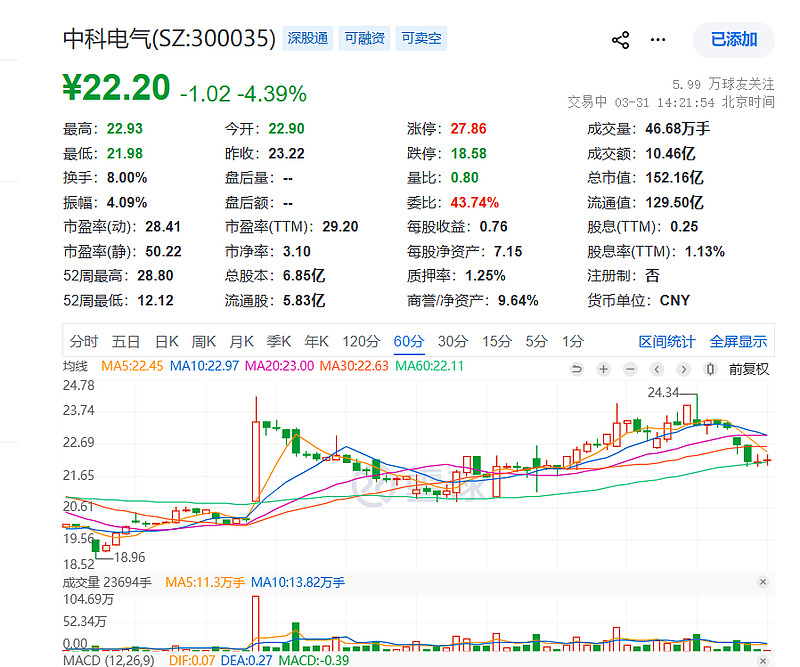Click the 货币单位 CNY value
Viewport: 800px width, 667px height.
tap(674, 300)
